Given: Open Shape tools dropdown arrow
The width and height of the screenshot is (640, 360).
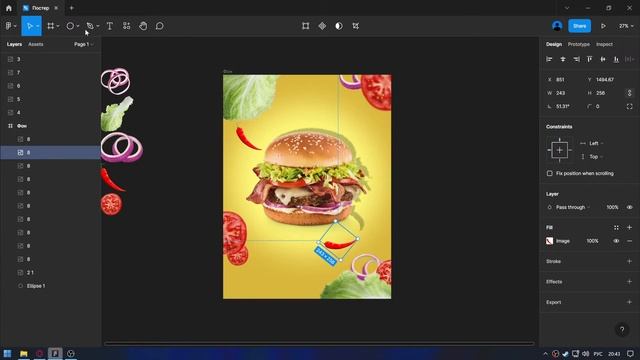Looking at the screenshot, I should pyautogui.click(x=78, y=26).
